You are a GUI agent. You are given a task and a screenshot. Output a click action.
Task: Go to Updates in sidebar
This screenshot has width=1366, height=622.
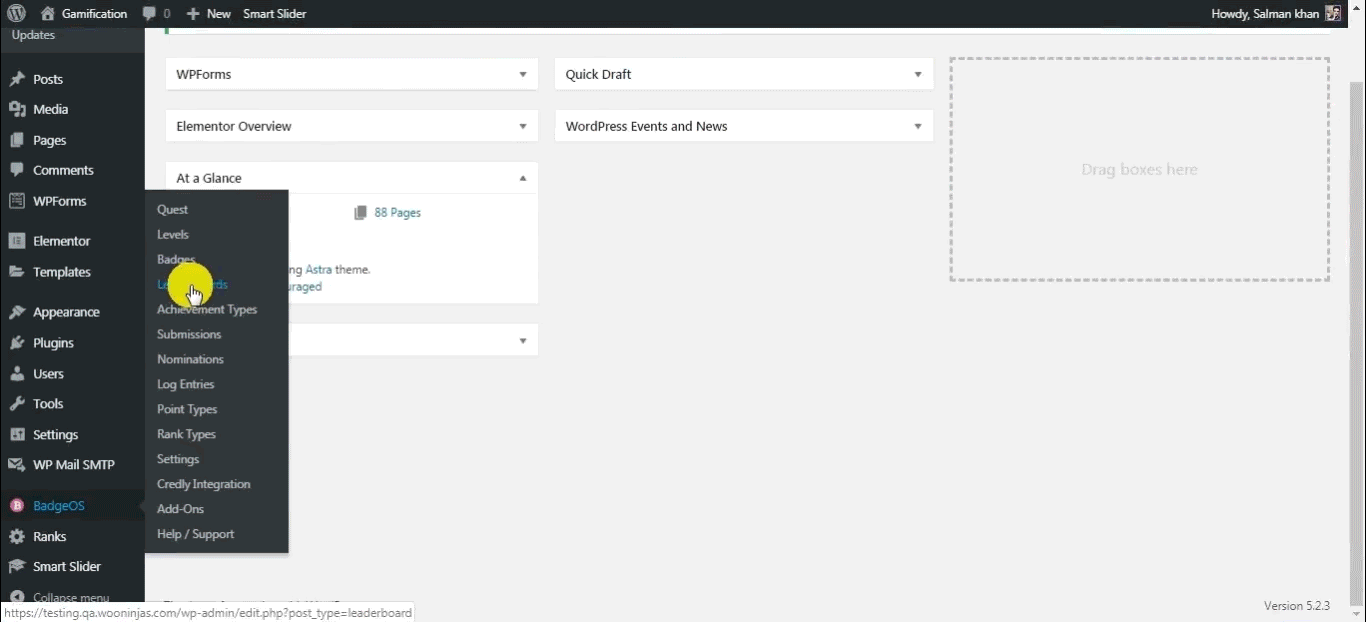coord(33,36)
